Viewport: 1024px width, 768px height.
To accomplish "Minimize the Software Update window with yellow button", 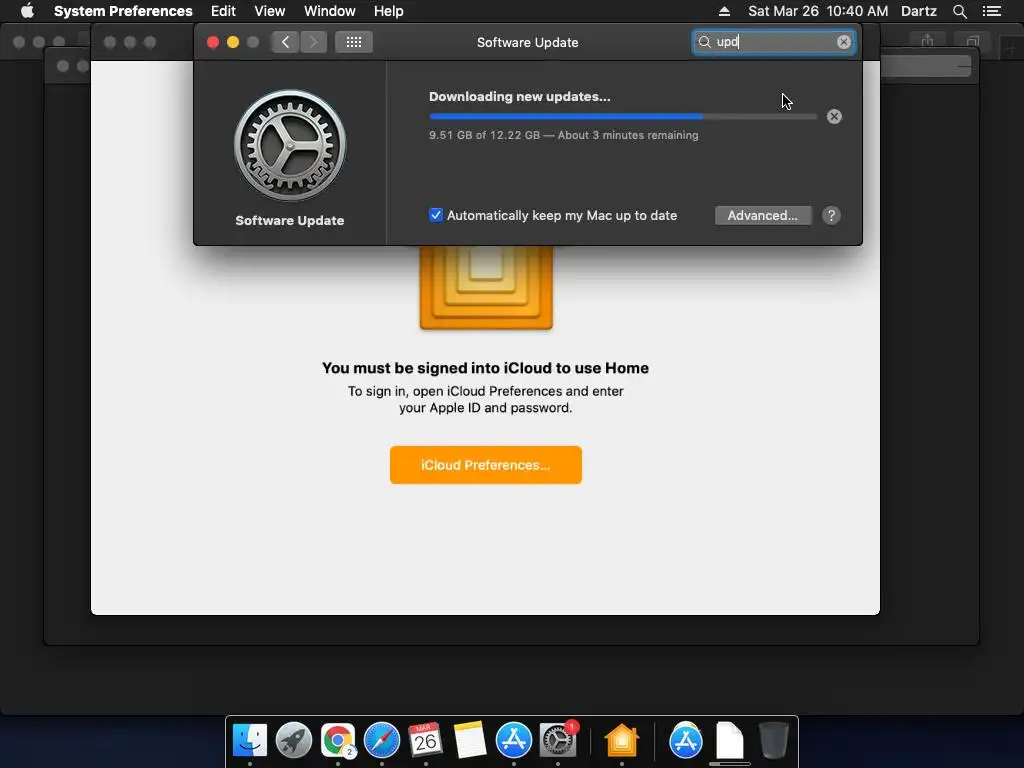I will click(x=232, y=42).
